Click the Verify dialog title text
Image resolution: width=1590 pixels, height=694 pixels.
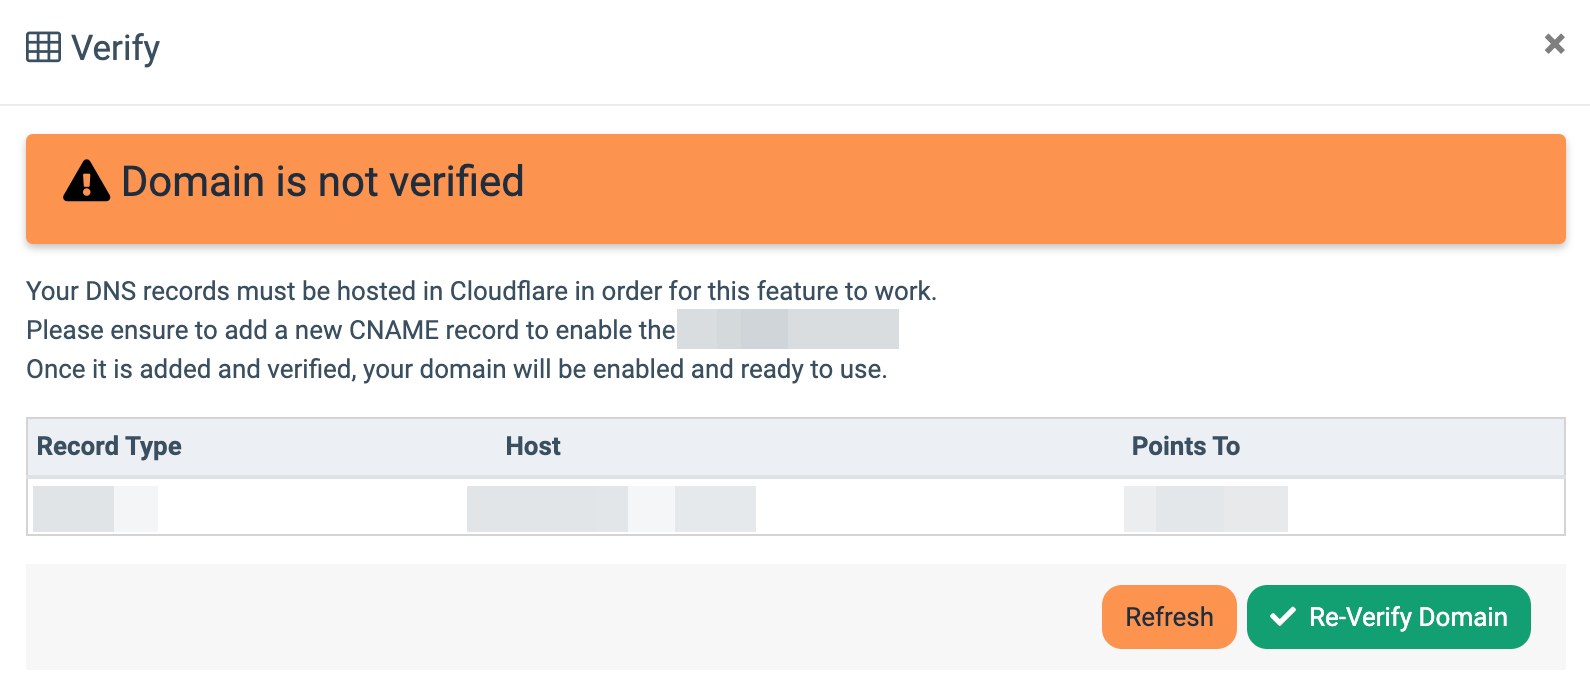click(x=116, y=48)
